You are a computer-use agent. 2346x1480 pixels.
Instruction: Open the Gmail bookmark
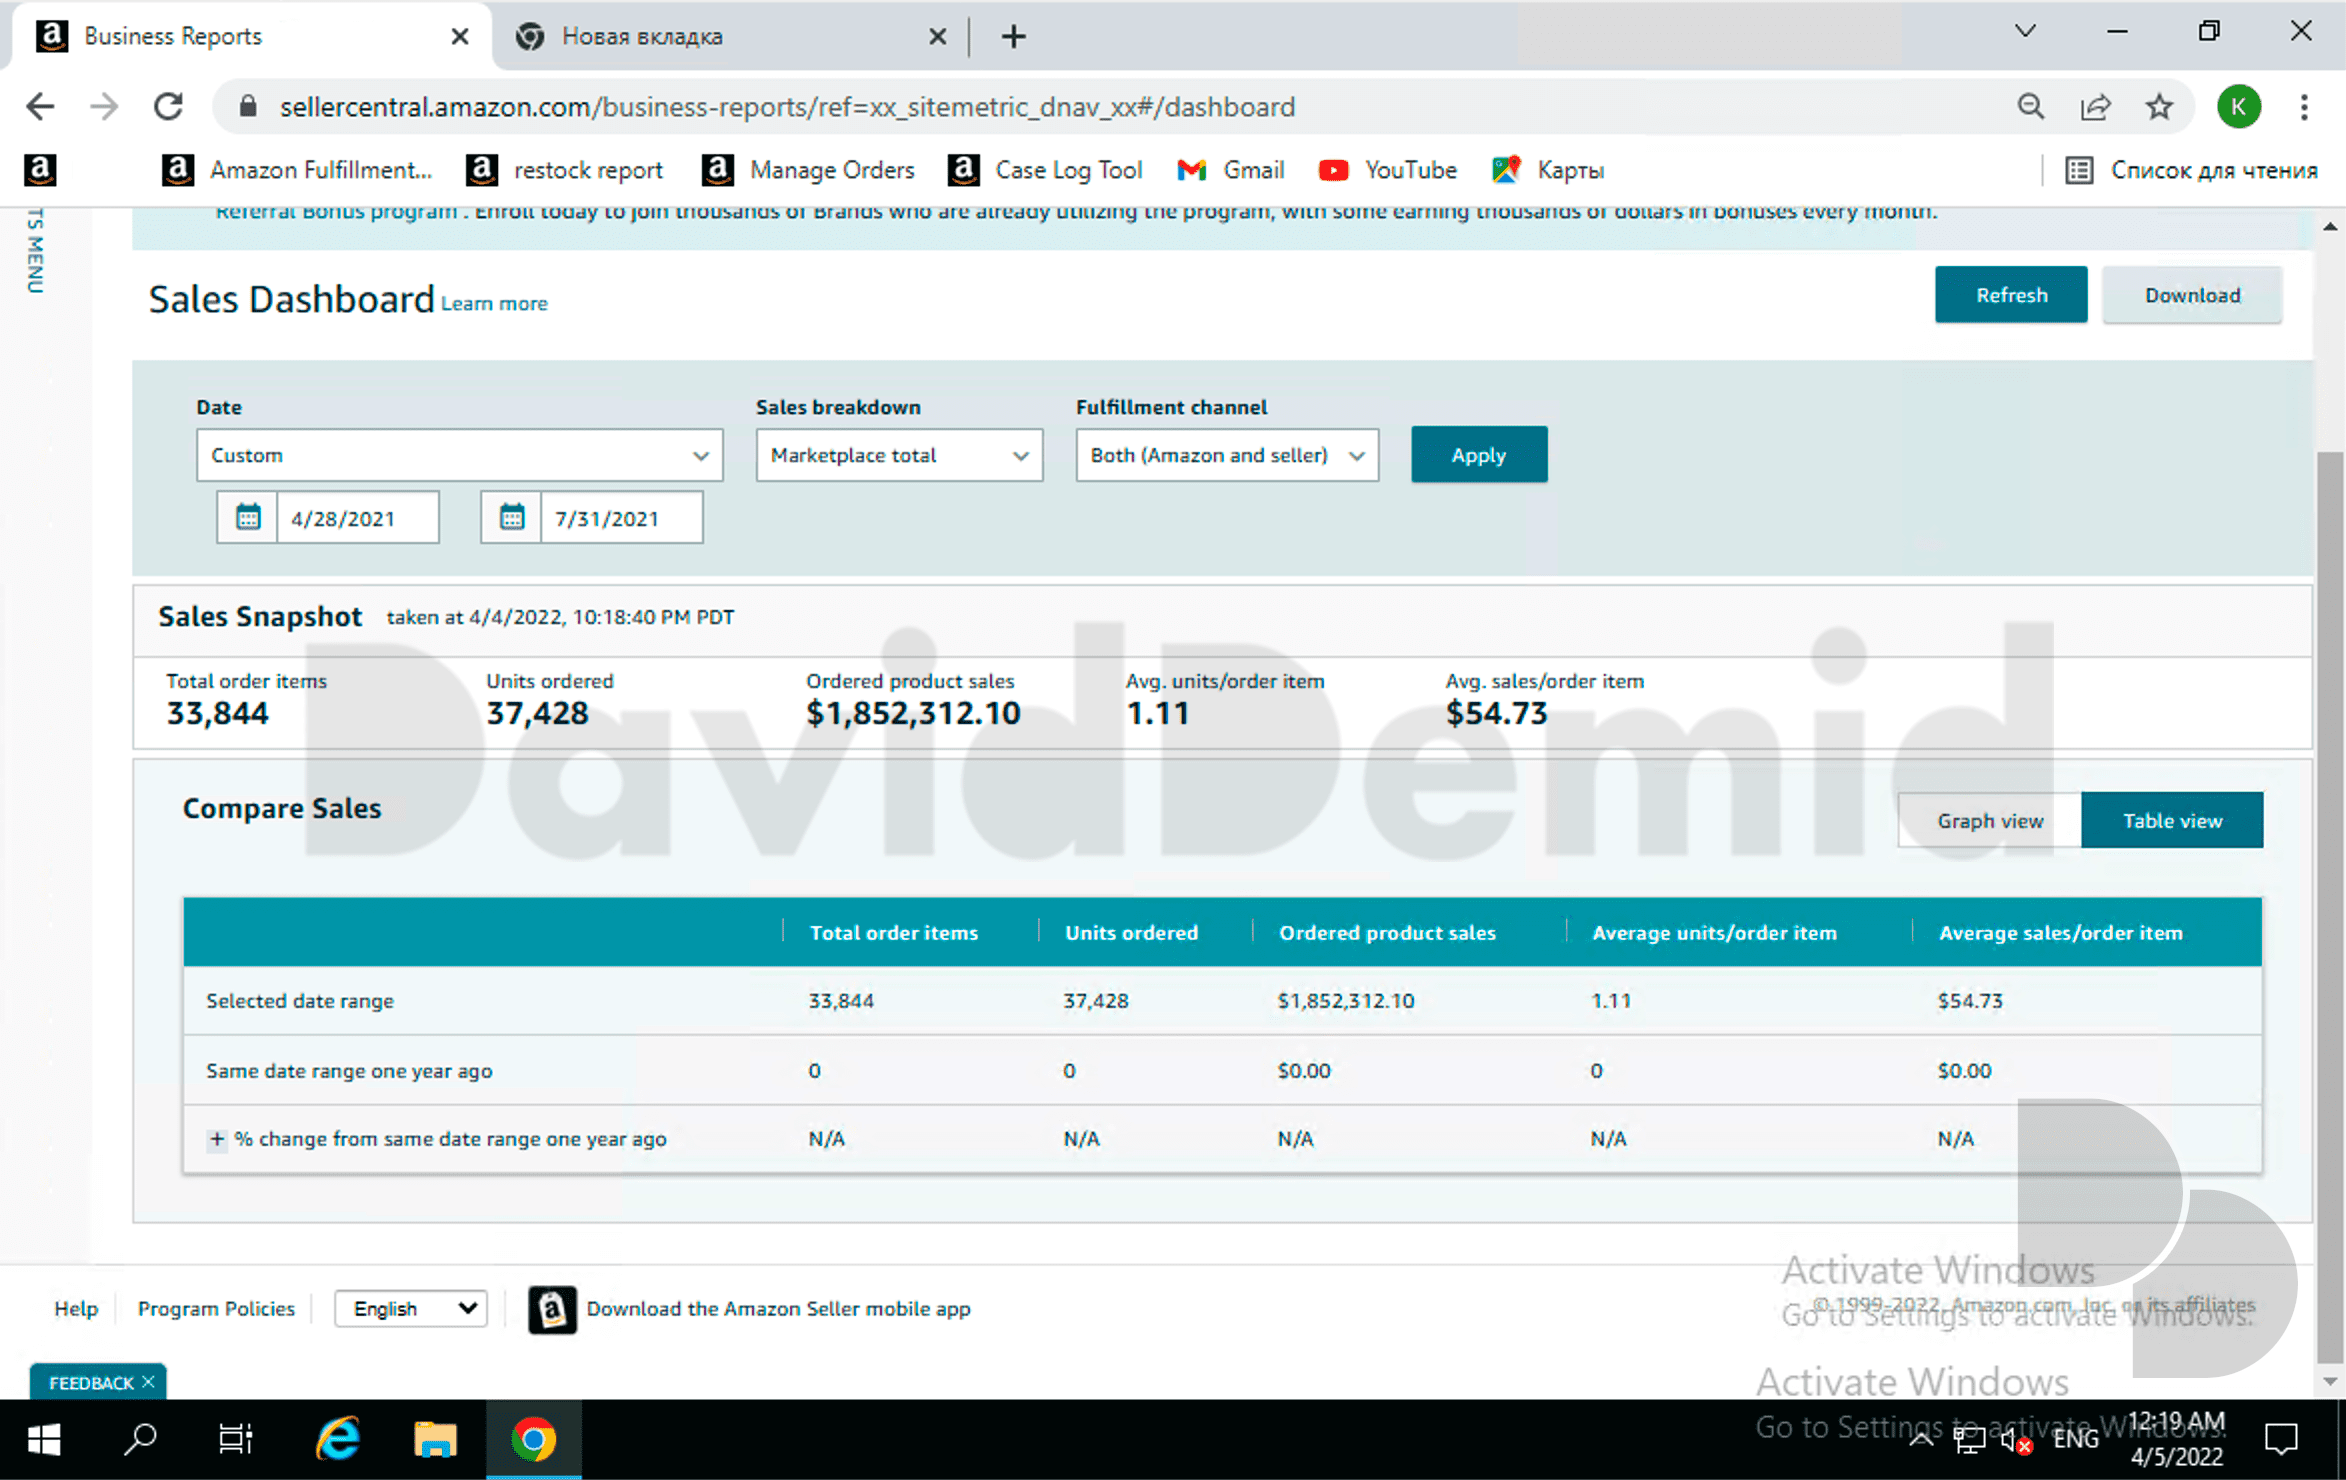click(x=1230, y=170)
